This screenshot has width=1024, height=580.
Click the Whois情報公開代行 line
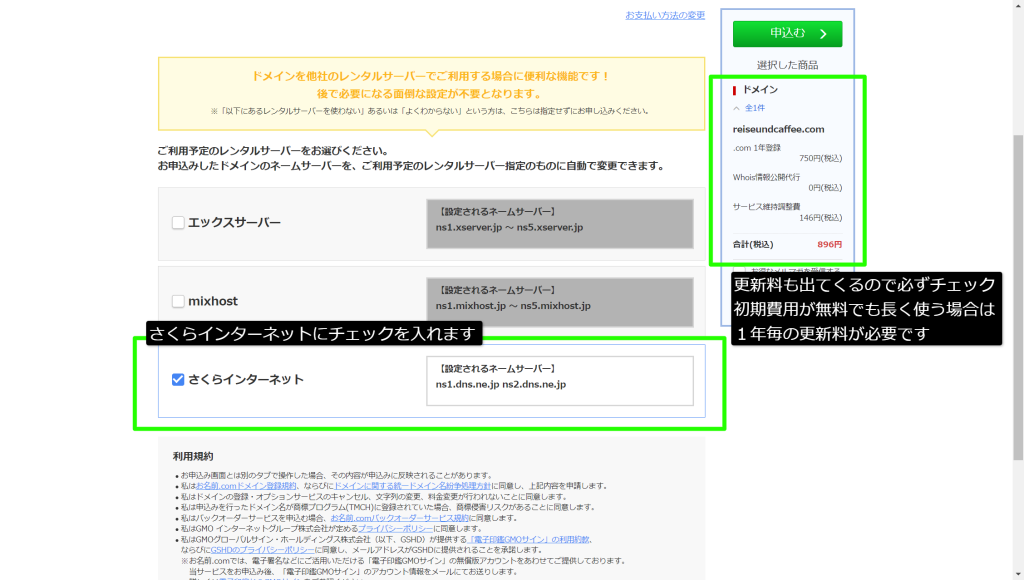[x=766, y=177]
